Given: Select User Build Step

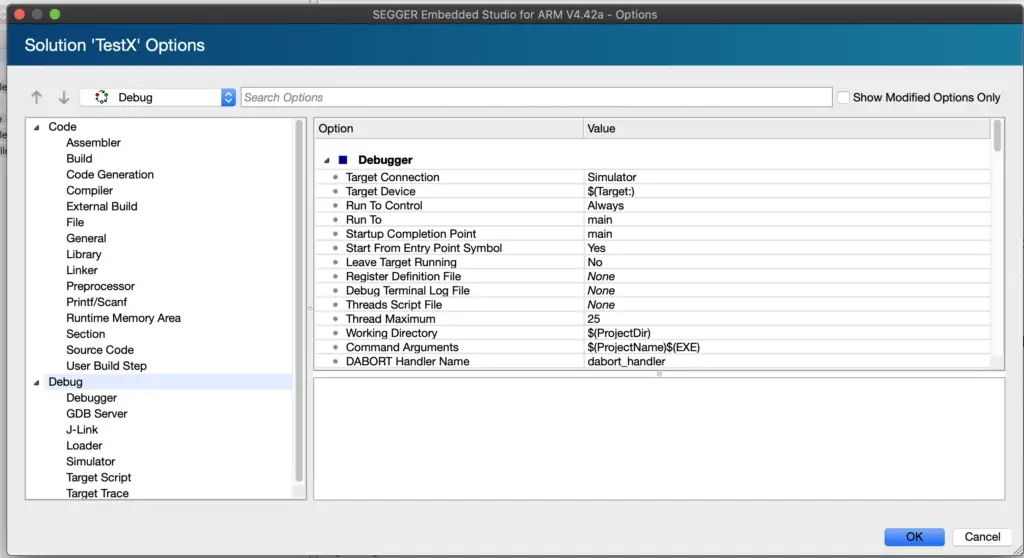Looking at the screenshot, I should (106, 366).
